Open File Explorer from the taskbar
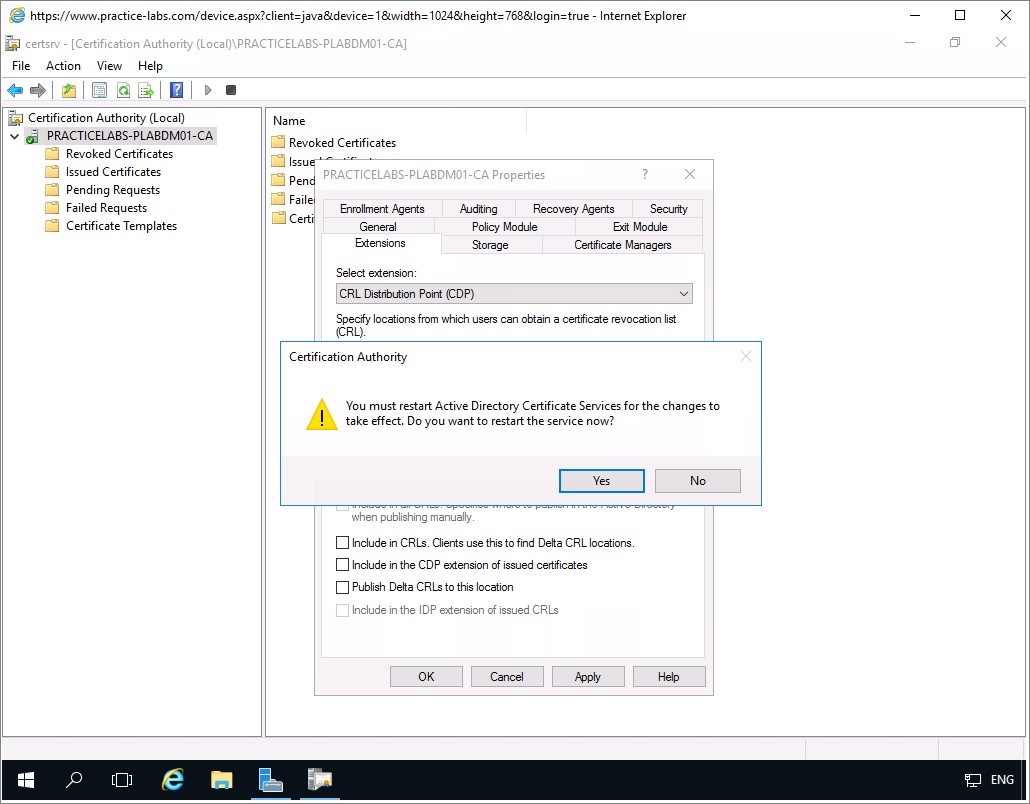This screenshot has height=804, width=1030. tap(221, 780)
